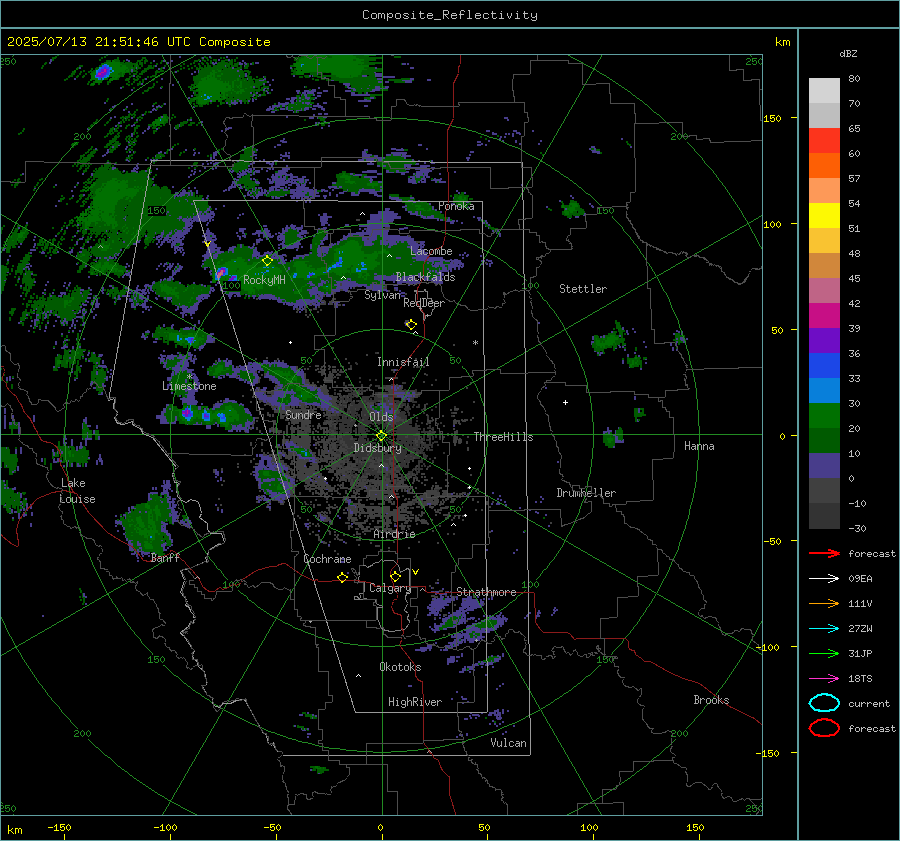Select the magenta 18TS arrow legend entry
The width and height of the screenshot is (900, 841).
coord(824,679)
